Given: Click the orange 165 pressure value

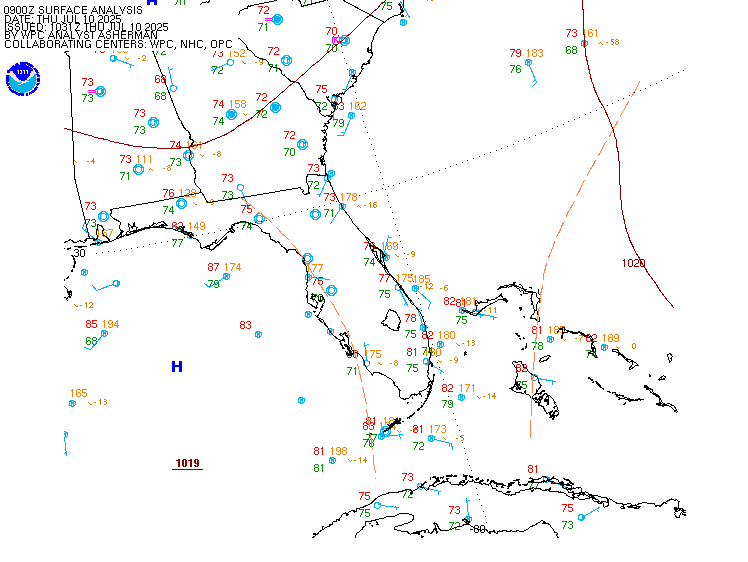Looking at the screenshot, I should click(79, 393).
